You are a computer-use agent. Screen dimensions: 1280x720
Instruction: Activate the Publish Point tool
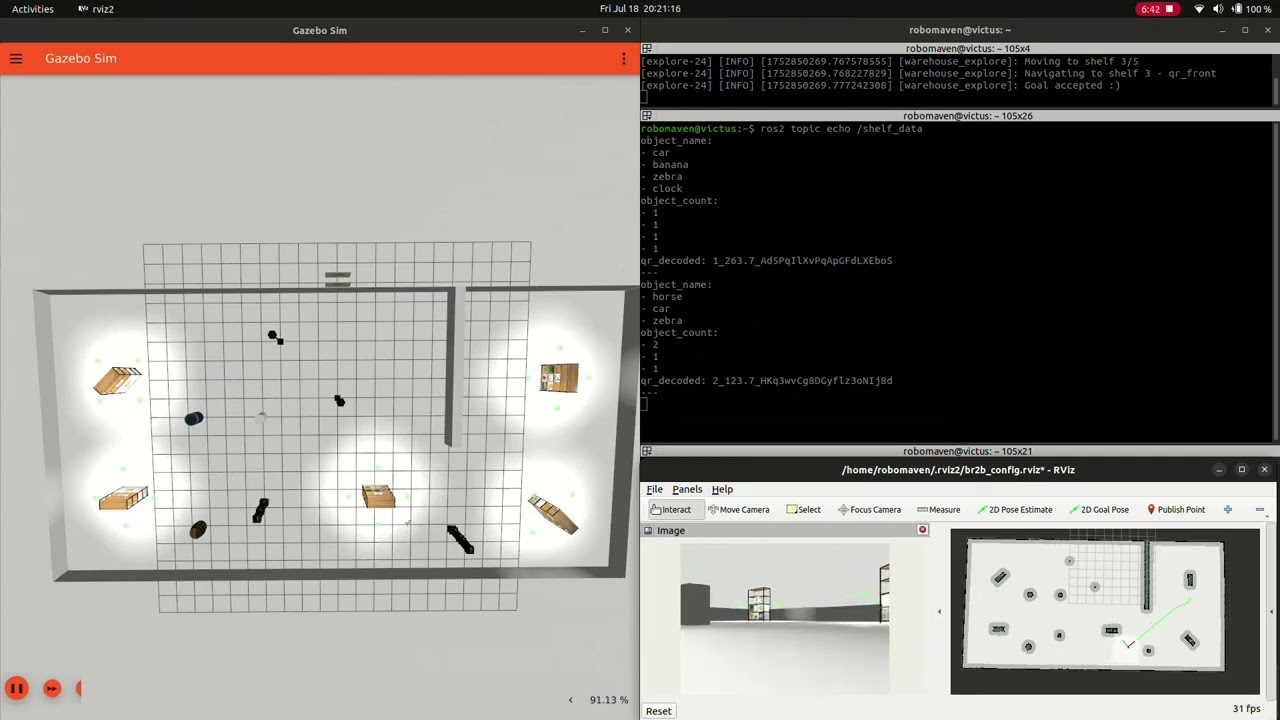coord(1175,510)
